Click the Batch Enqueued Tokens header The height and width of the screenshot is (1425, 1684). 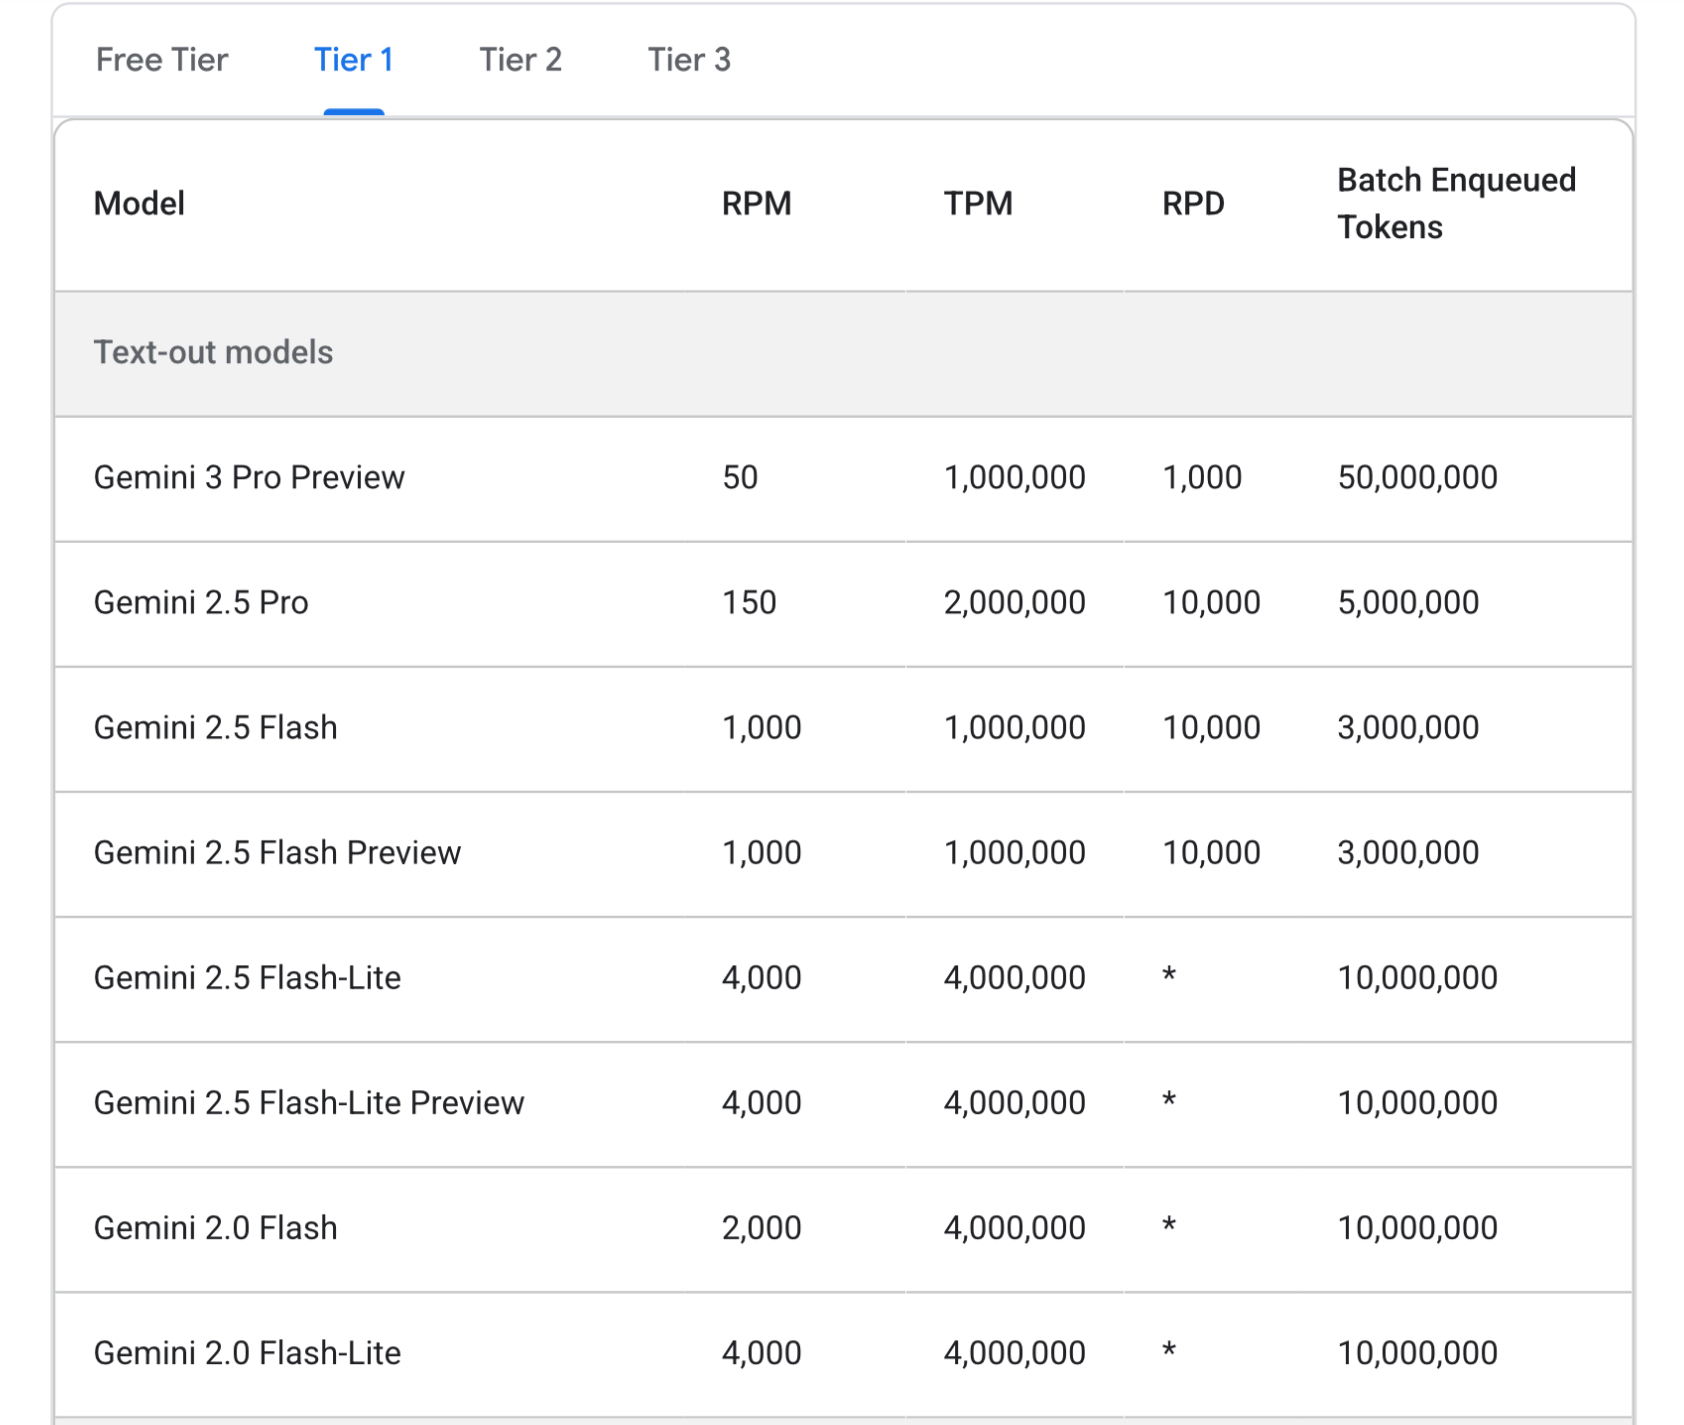[1455, 204]
